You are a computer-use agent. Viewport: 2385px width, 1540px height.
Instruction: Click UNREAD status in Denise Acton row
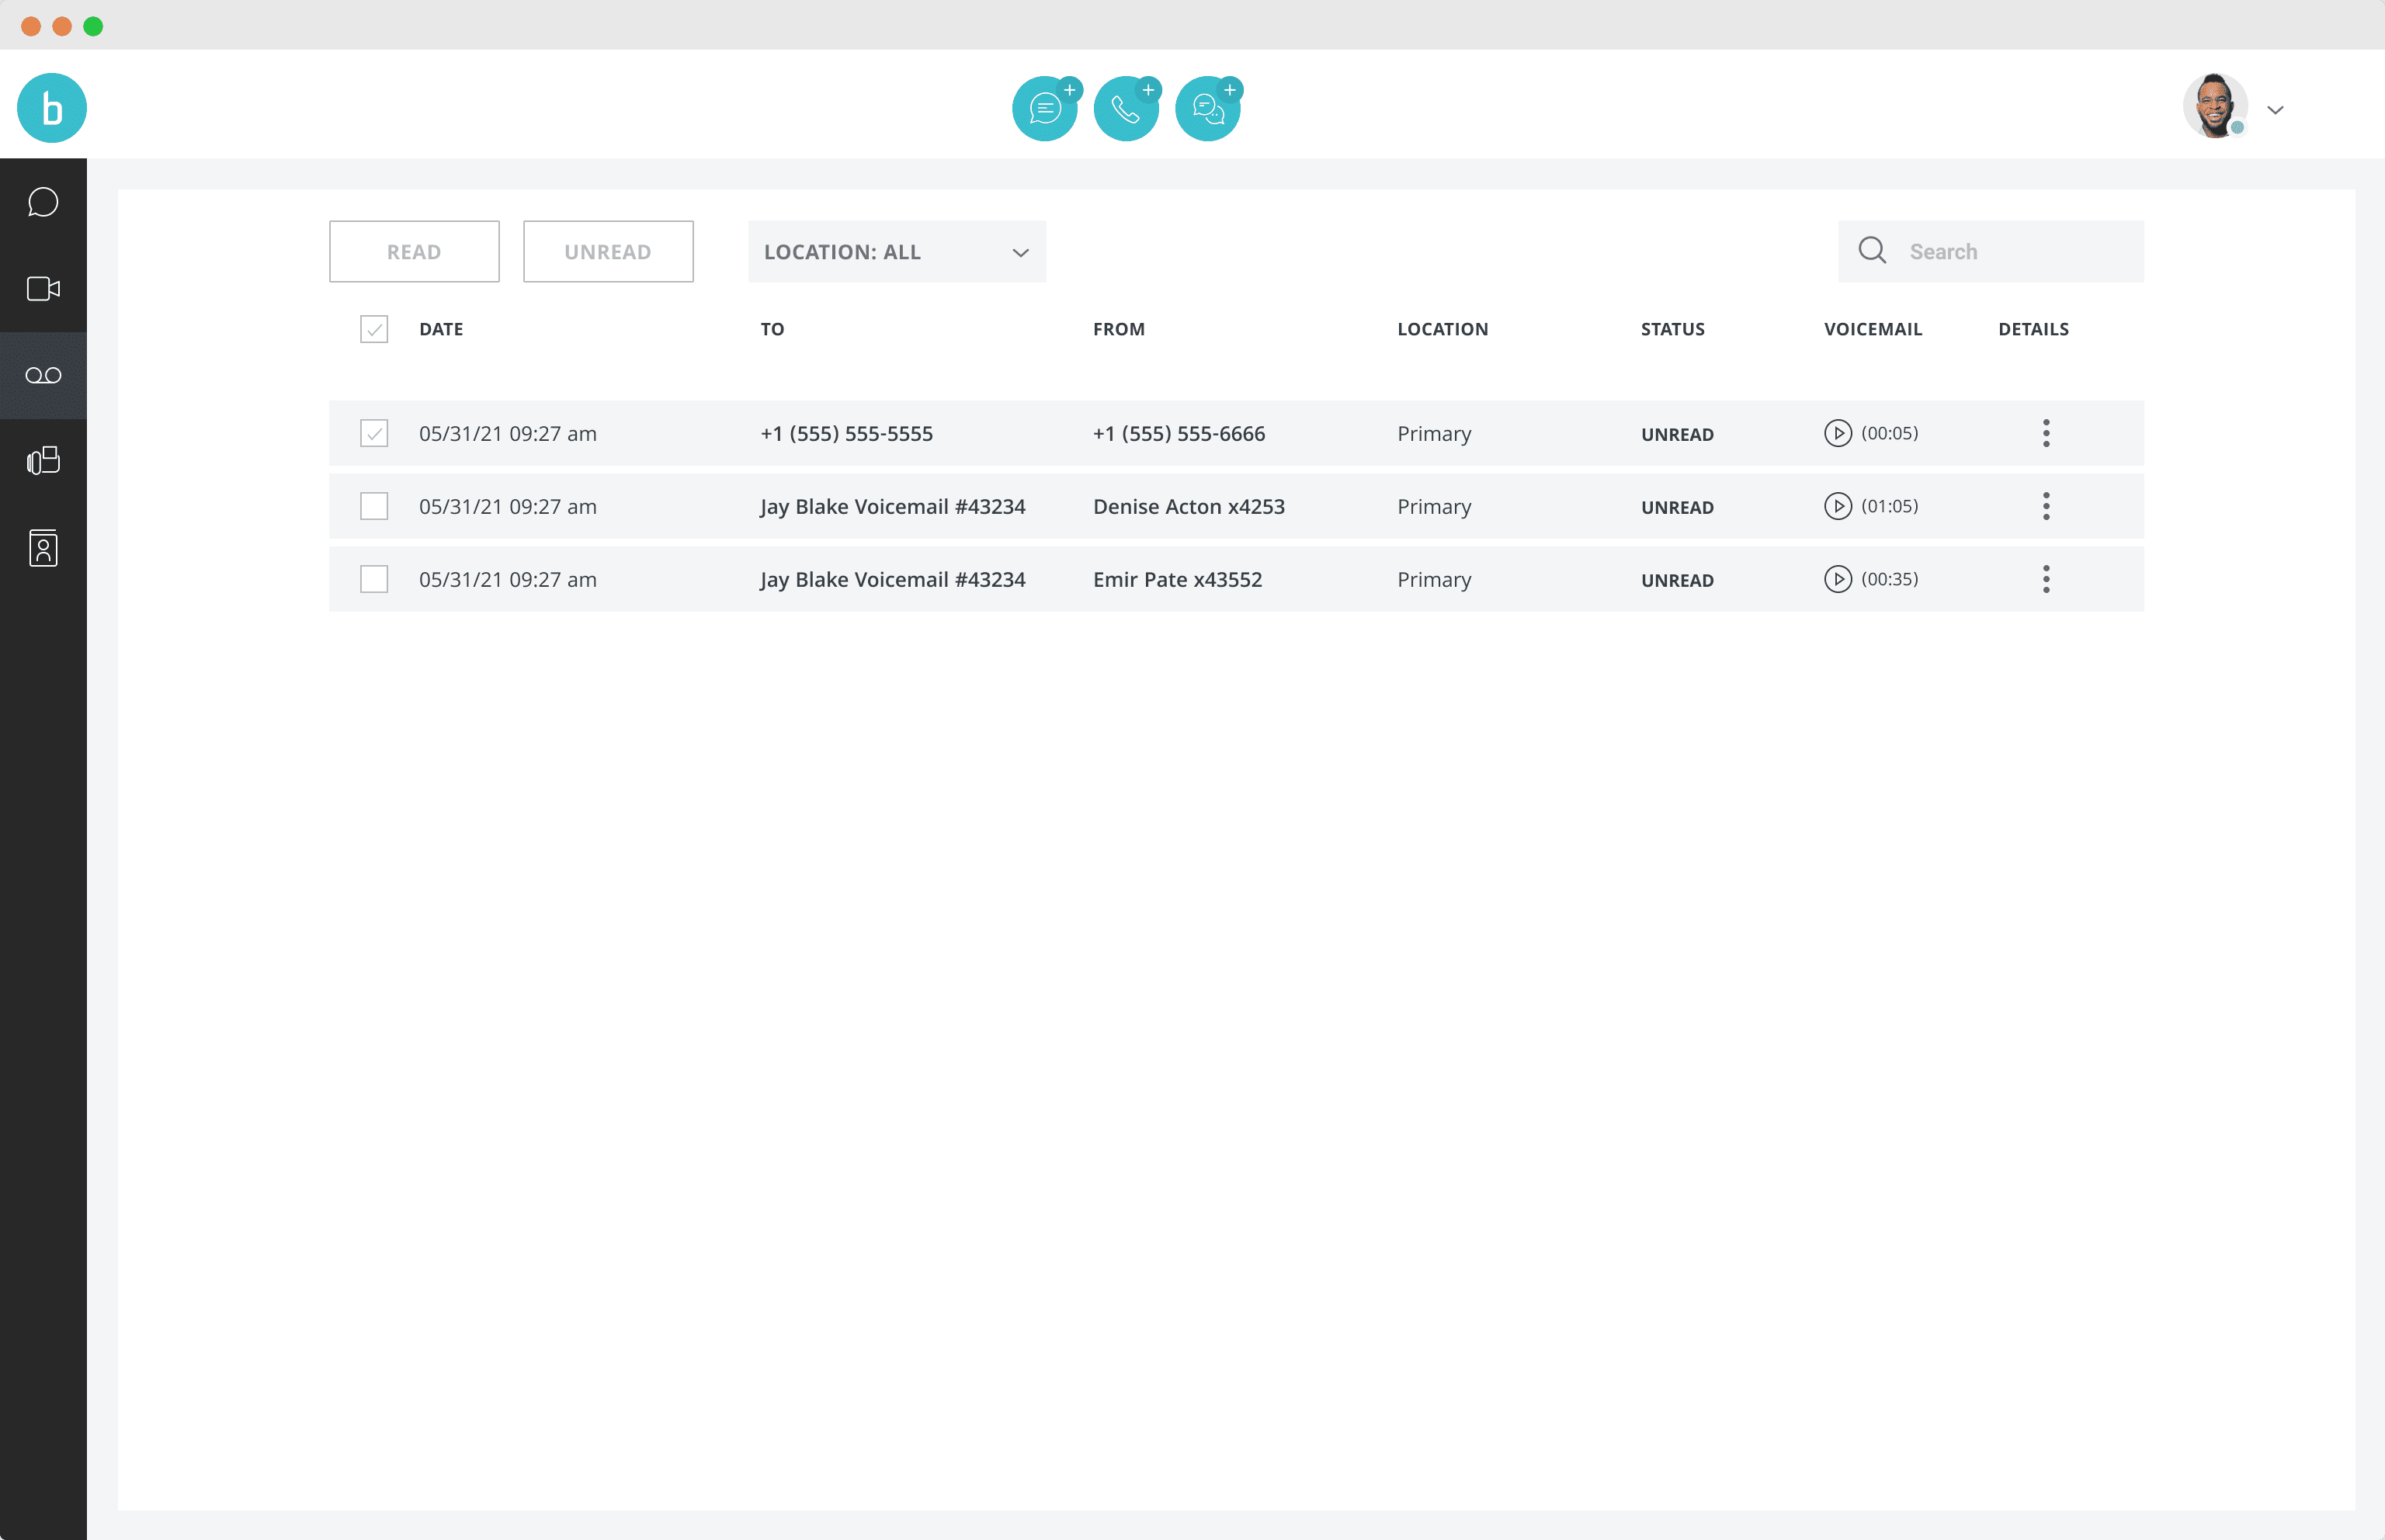(1677, 508)
